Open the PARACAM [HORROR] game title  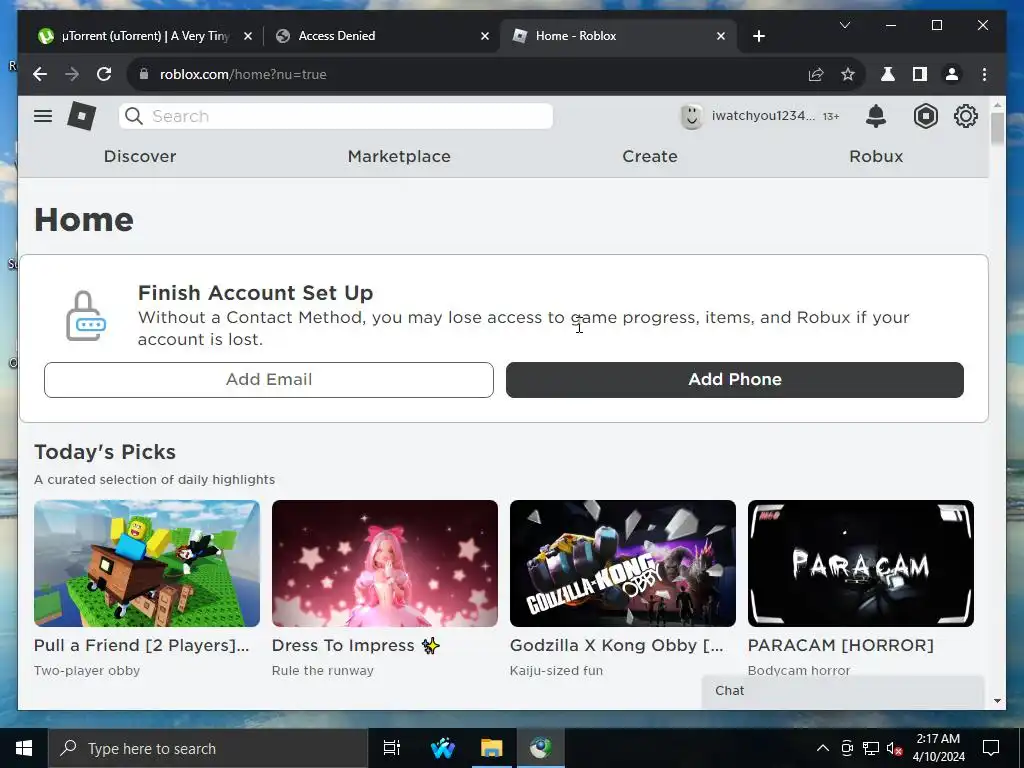point(840,645)
